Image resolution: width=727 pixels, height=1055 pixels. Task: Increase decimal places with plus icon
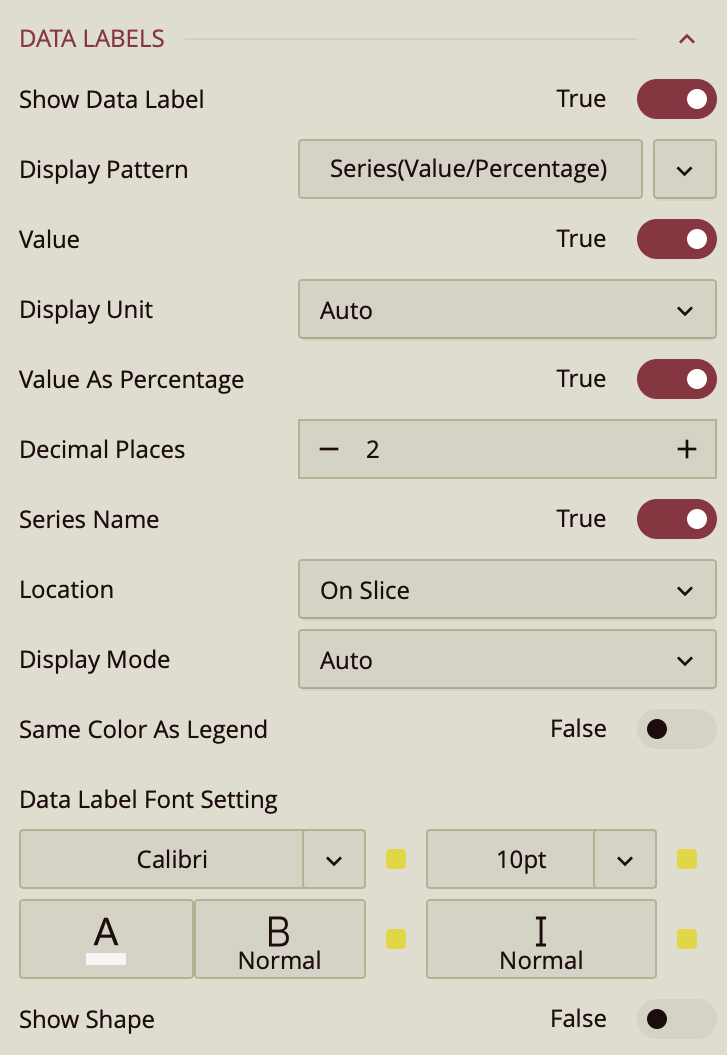(686, 450)
